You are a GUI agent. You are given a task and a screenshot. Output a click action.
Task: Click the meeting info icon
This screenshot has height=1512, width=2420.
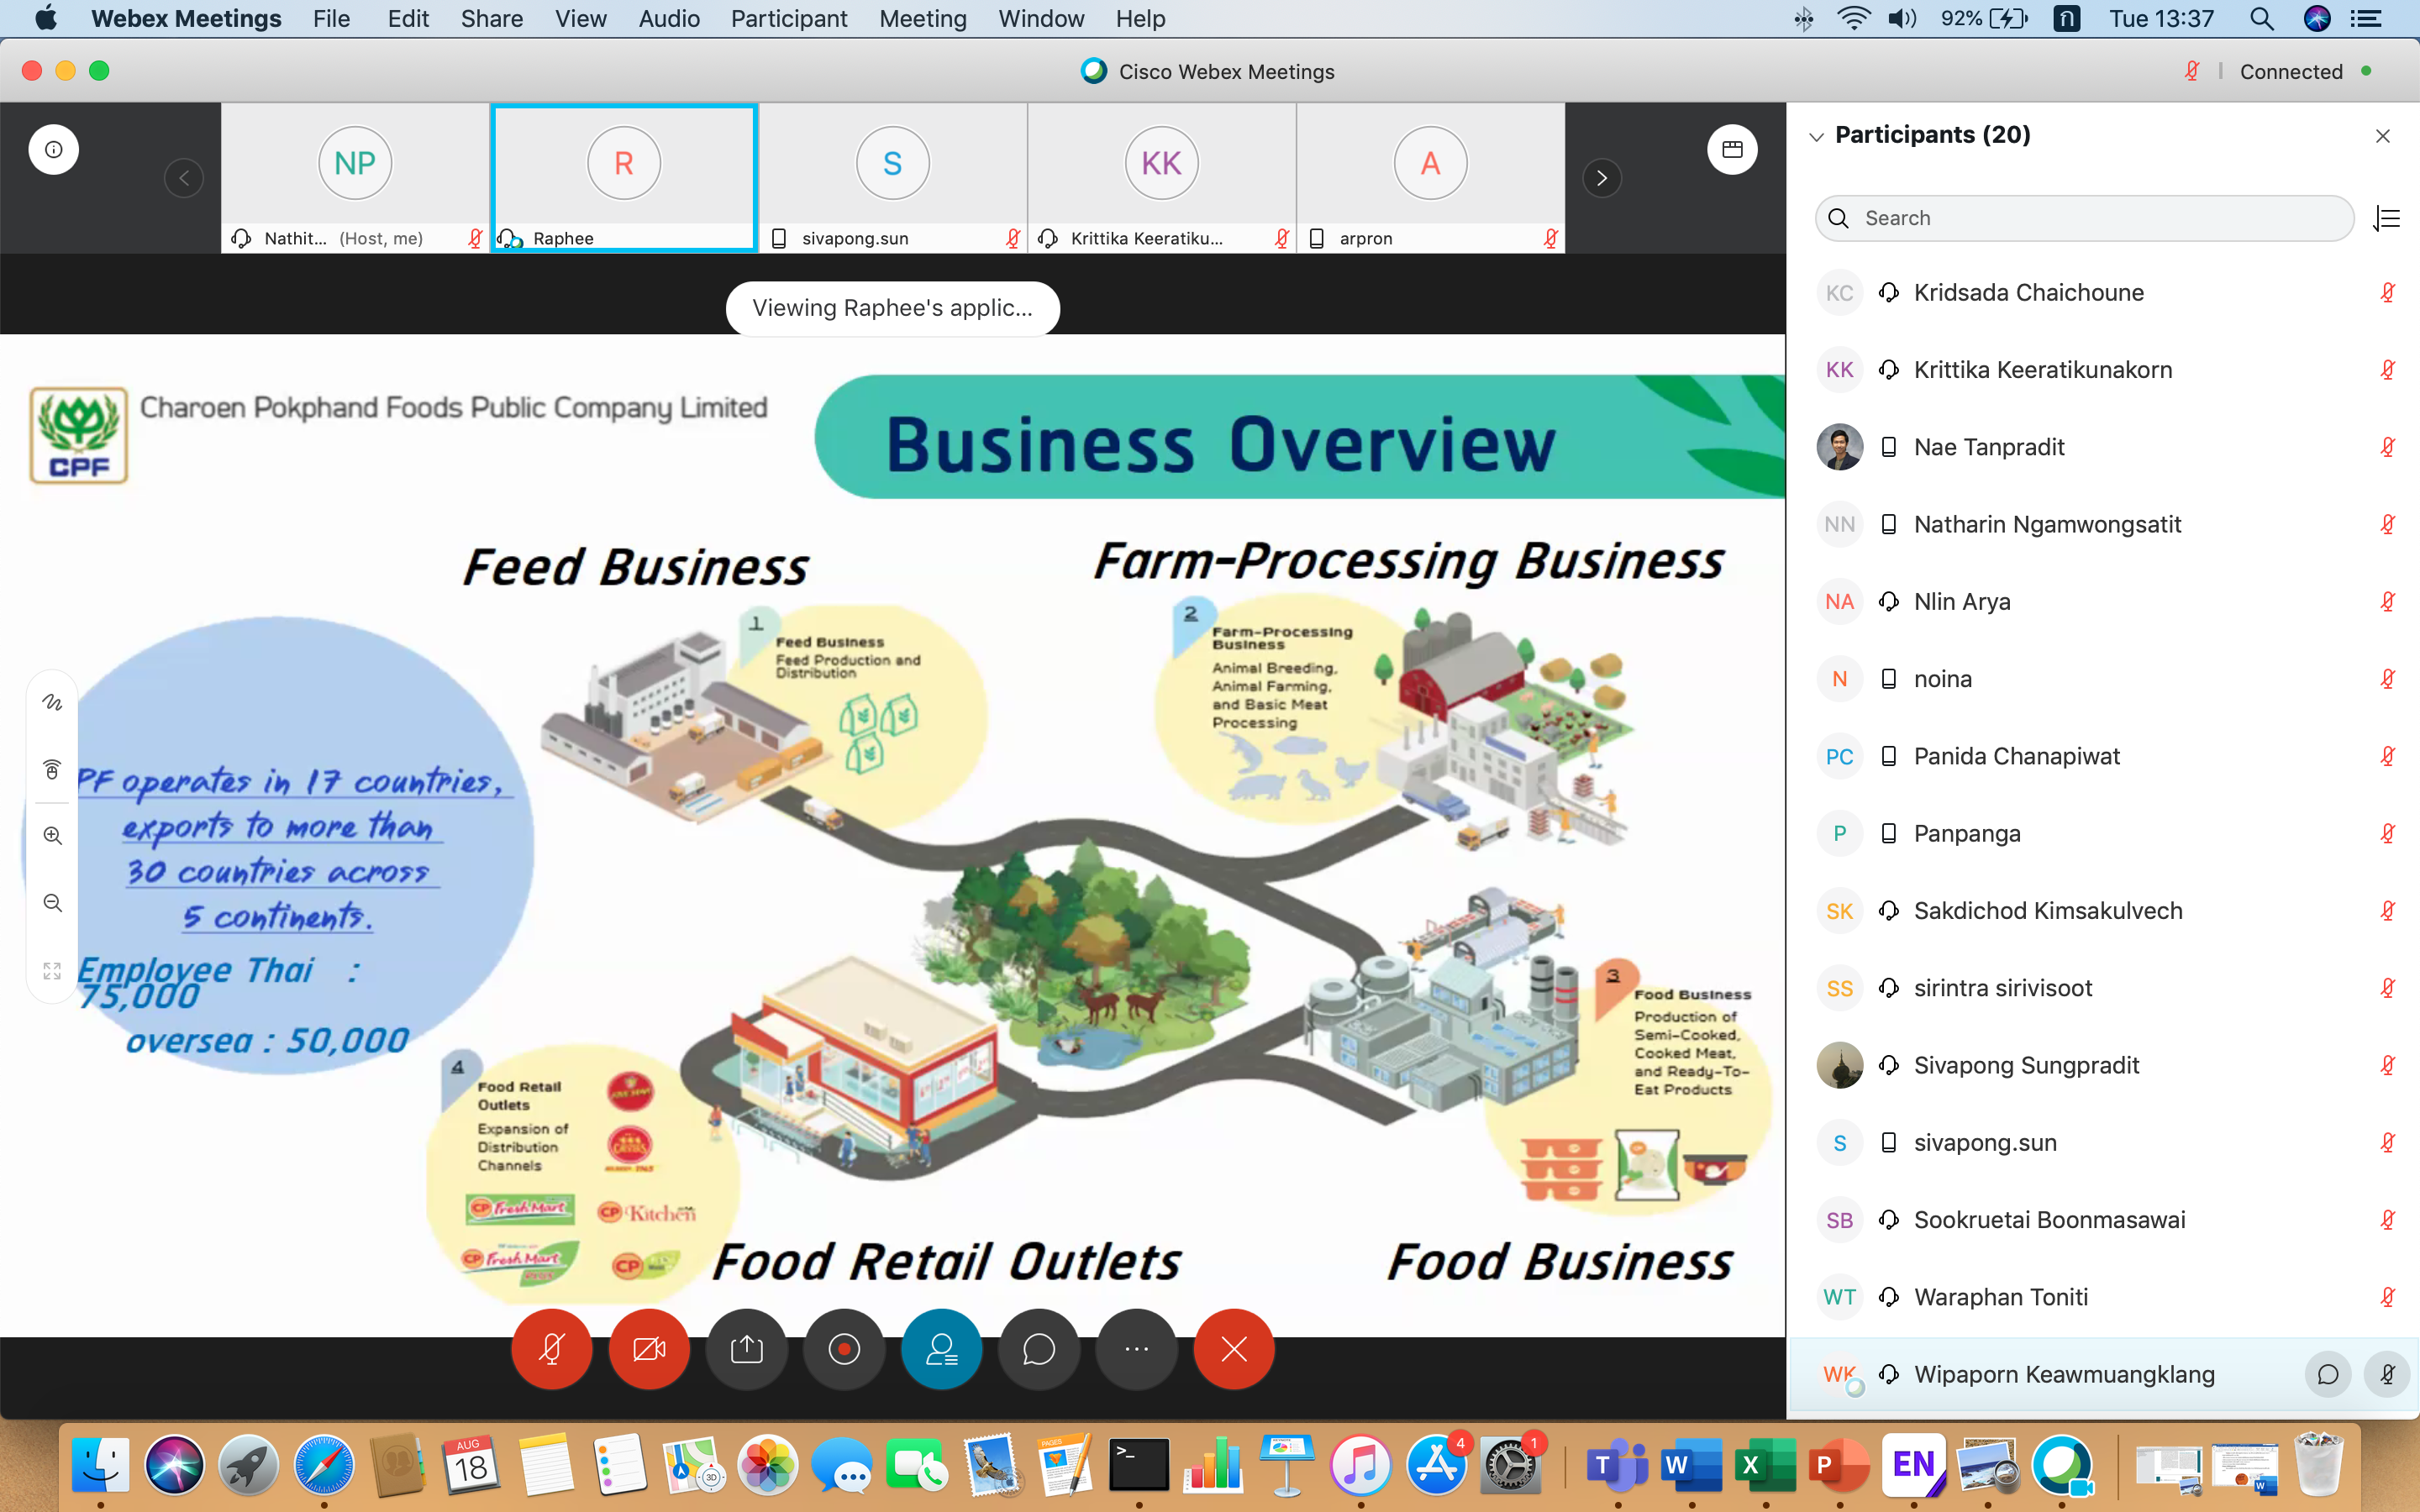pos(54,149)
